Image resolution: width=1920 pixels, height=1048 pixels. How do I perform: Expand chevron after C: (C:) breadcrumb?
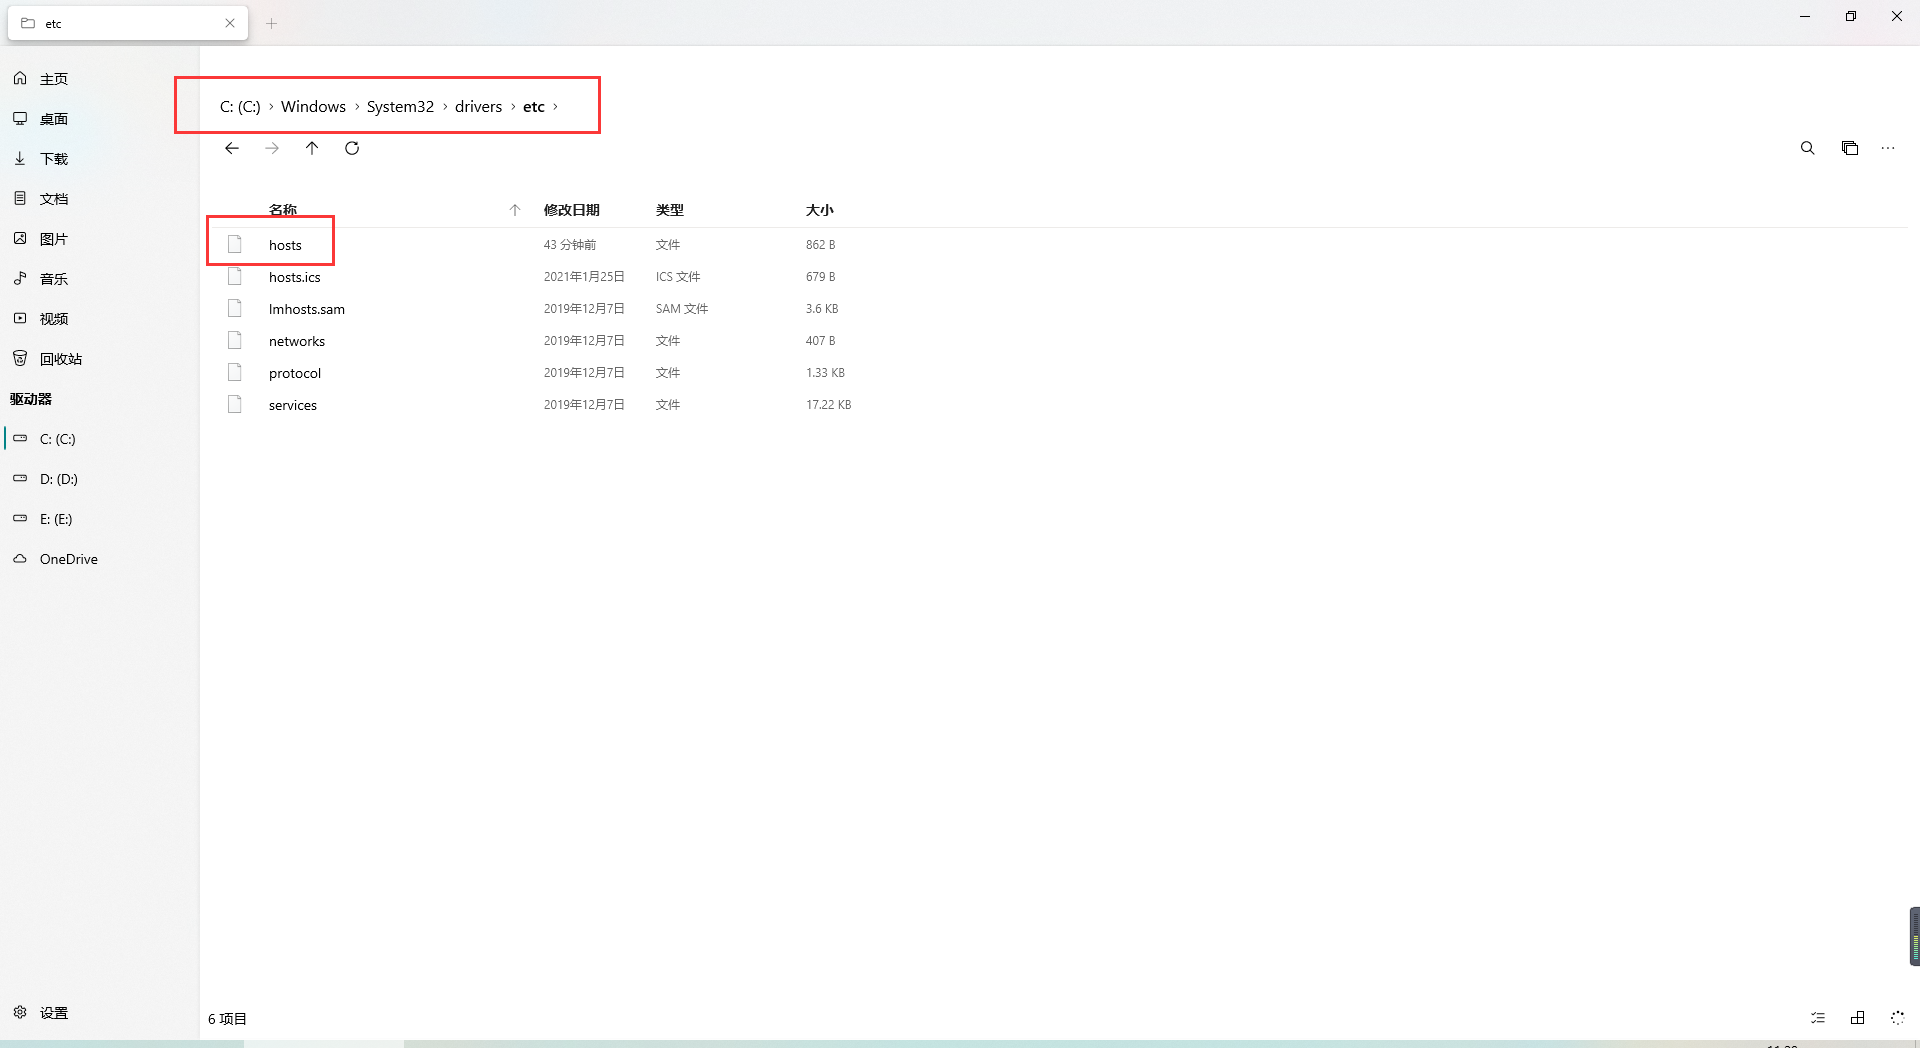click(x=271, y=107)
